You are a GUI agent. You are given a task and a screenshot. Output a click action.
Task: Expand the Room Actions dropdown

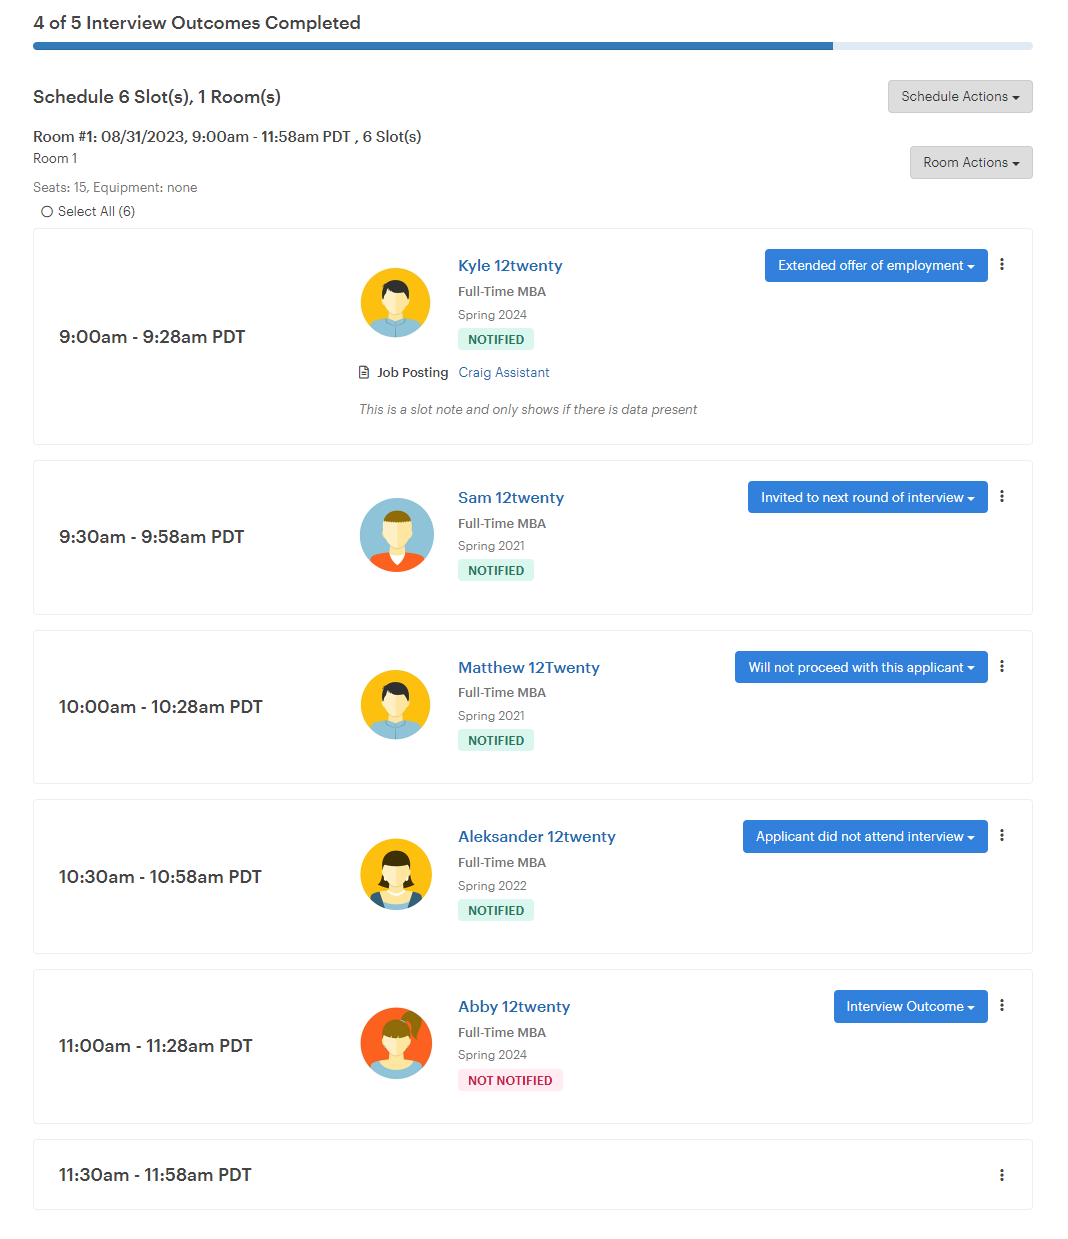tap(971, 163)
